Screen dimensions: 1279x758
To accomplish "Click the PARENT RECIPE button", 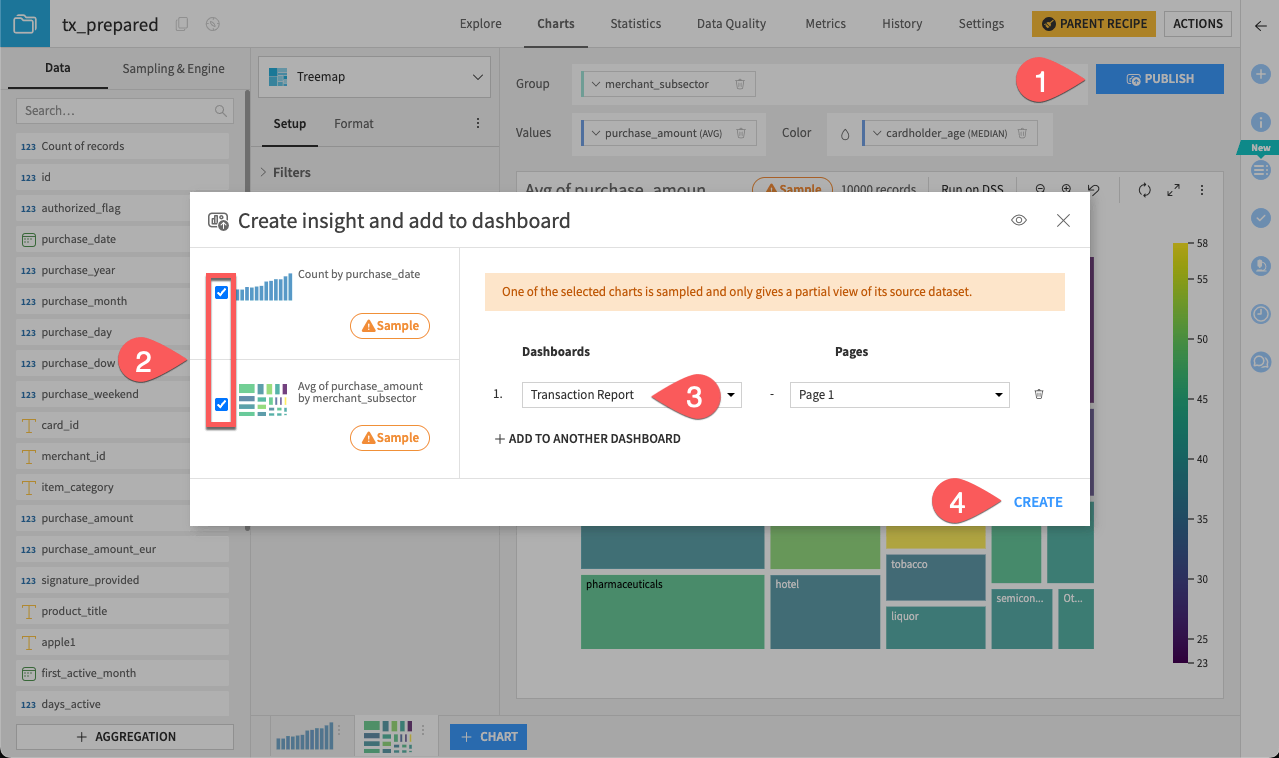I will coord(1094,24).
